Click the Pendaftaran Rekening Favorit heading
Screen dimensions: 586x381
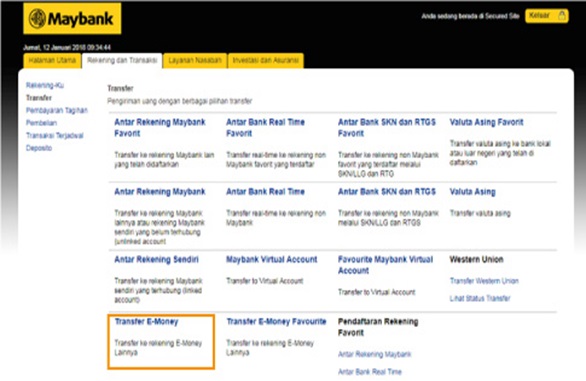[x=378, y=327]
